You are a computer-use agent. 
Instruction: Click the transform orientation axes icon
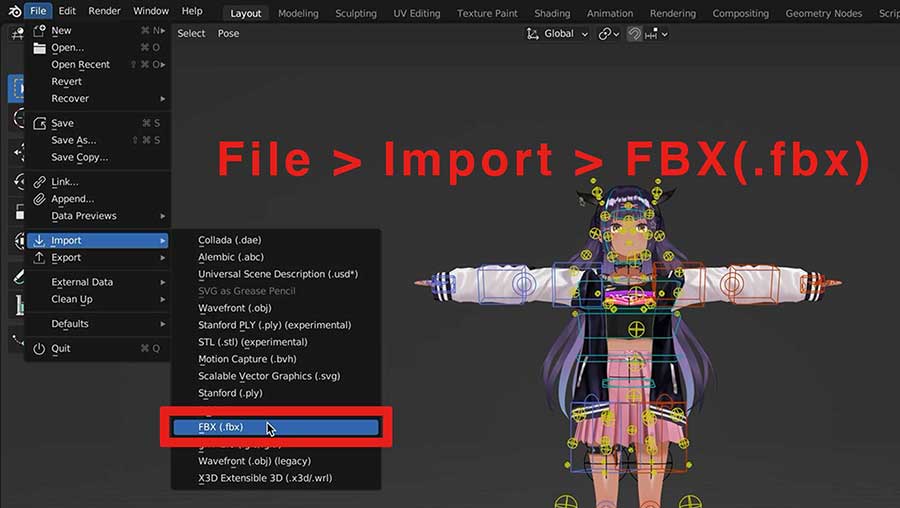click(x=533, y=34)
